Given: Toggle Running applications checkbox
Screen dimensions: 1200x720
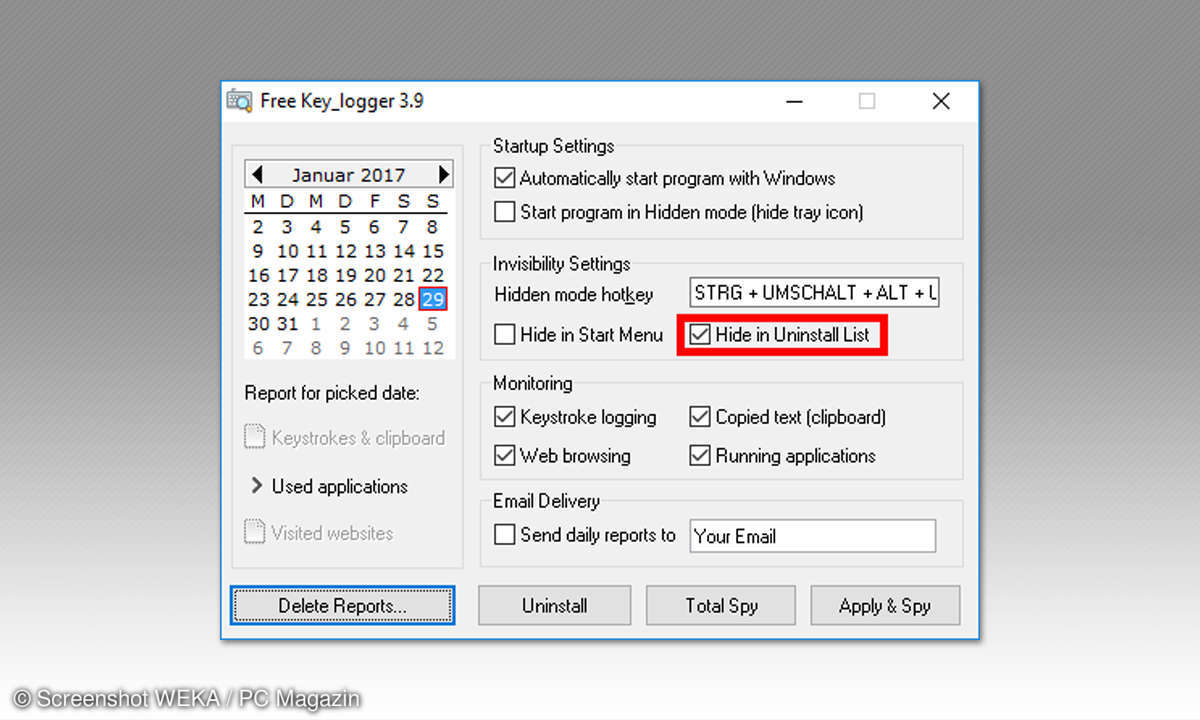Looking at the screenshot, I should (700, 456).
